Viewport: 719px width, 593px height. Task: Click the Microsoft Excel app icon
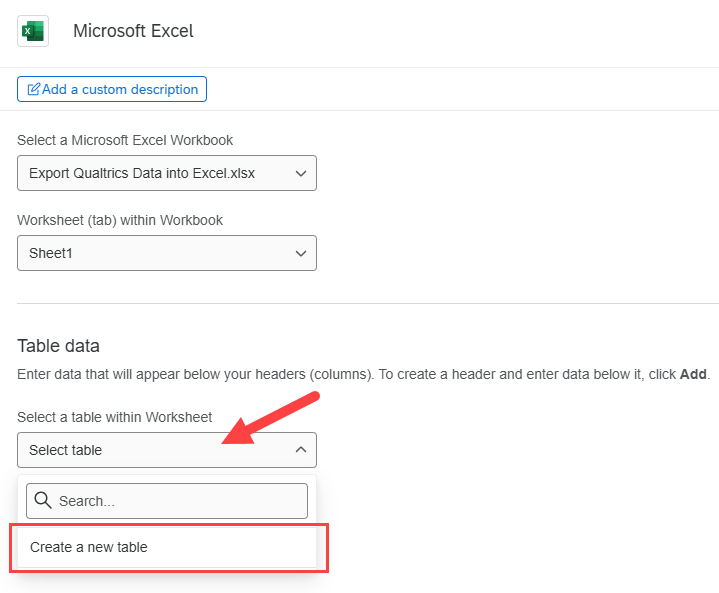pyautogui.click(x=33, y=31)
